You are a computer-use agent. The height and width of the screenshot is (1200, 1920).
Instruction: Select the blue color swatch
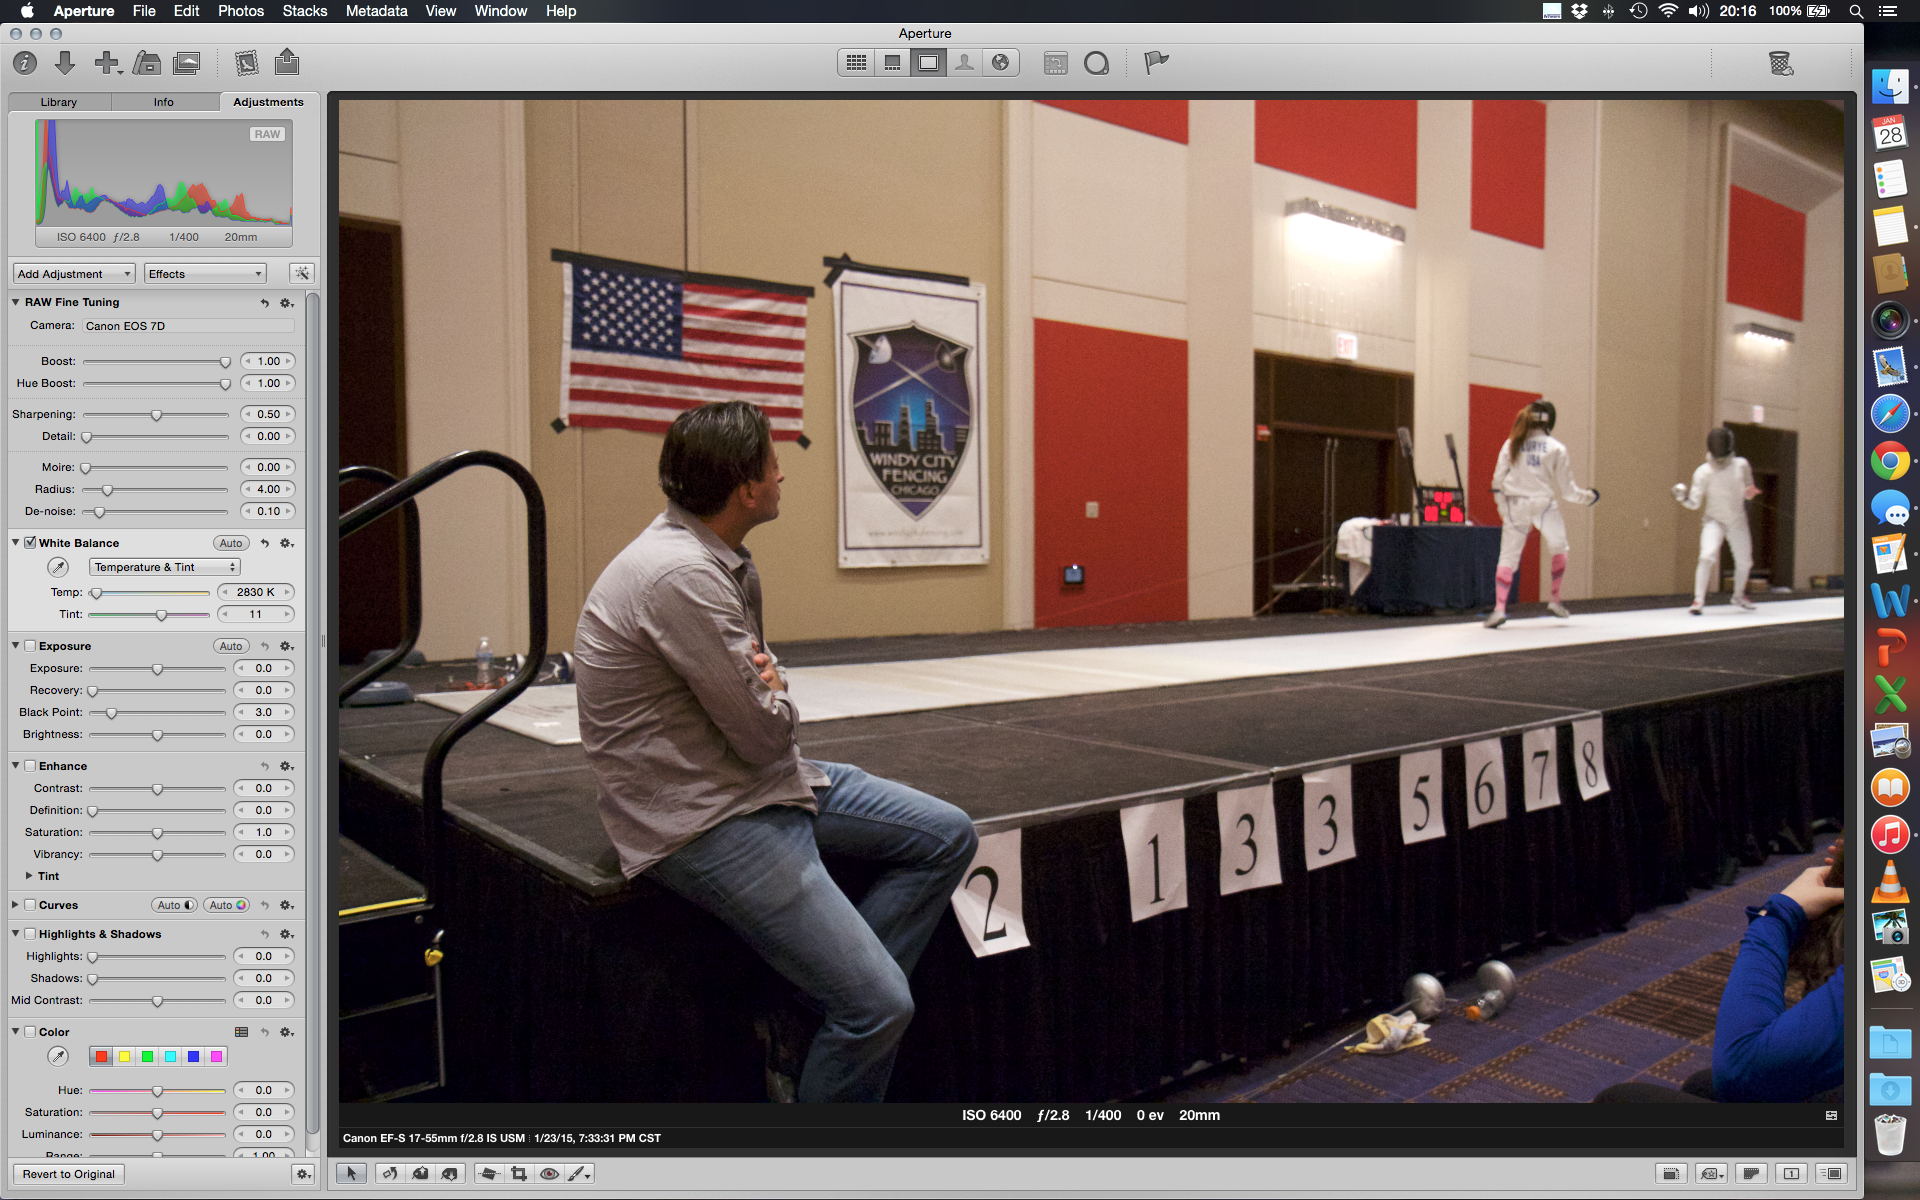click(x=193, y=1056)
